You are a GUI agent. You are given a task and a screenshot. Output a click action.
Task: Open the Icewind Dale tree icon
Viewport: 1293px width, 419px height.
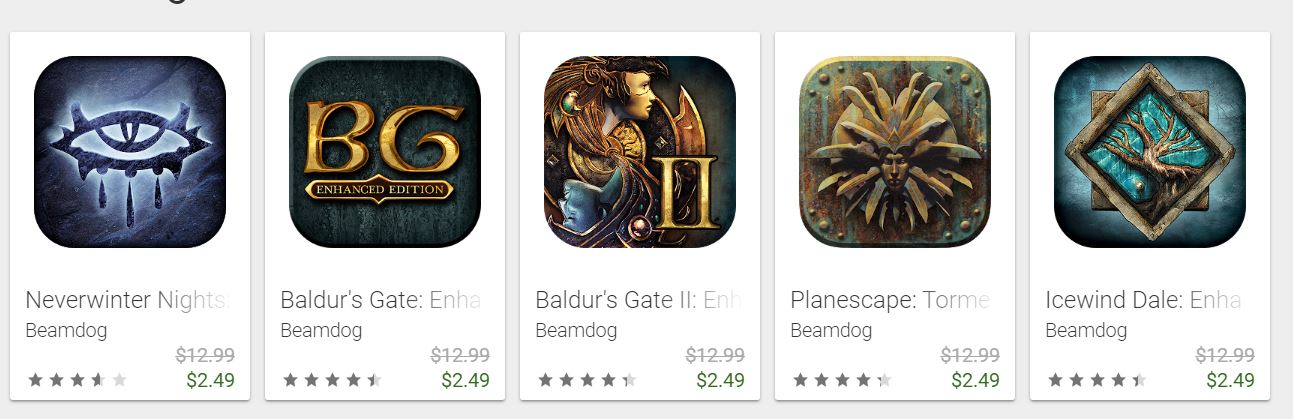pyautogui.click(x=1150, y=152)
